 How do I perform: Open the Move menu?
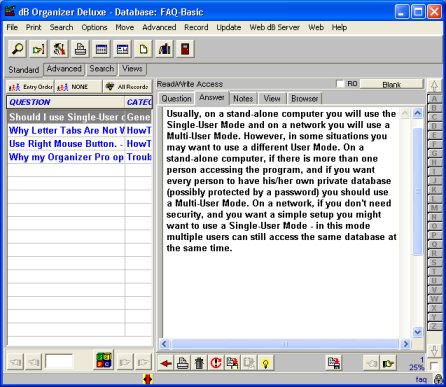pos(125,27)
